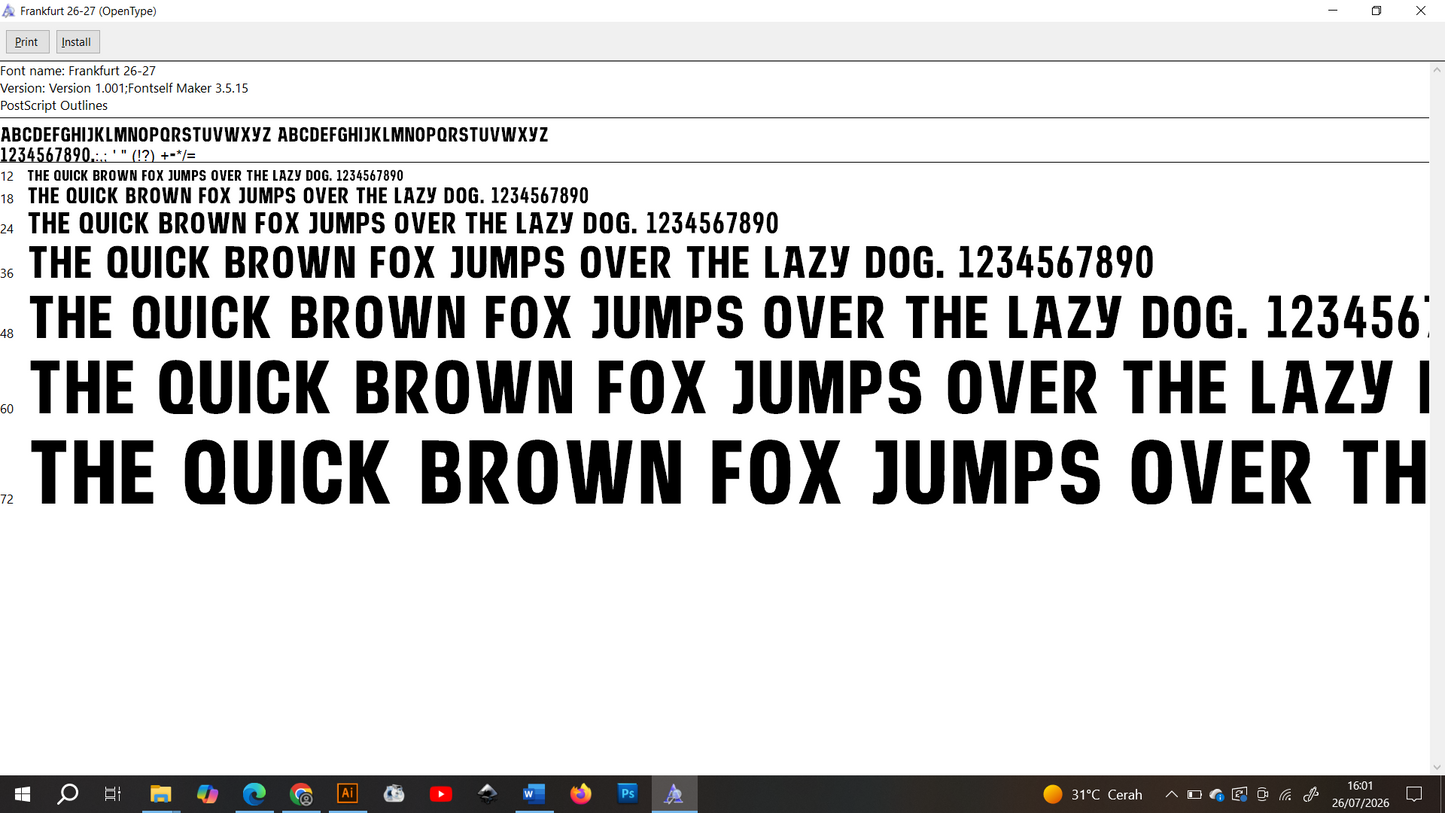Screen dimensions: 1445x813
Task: Minimize the Frankfurt 26-27 font window
Action: [1332, 11]
